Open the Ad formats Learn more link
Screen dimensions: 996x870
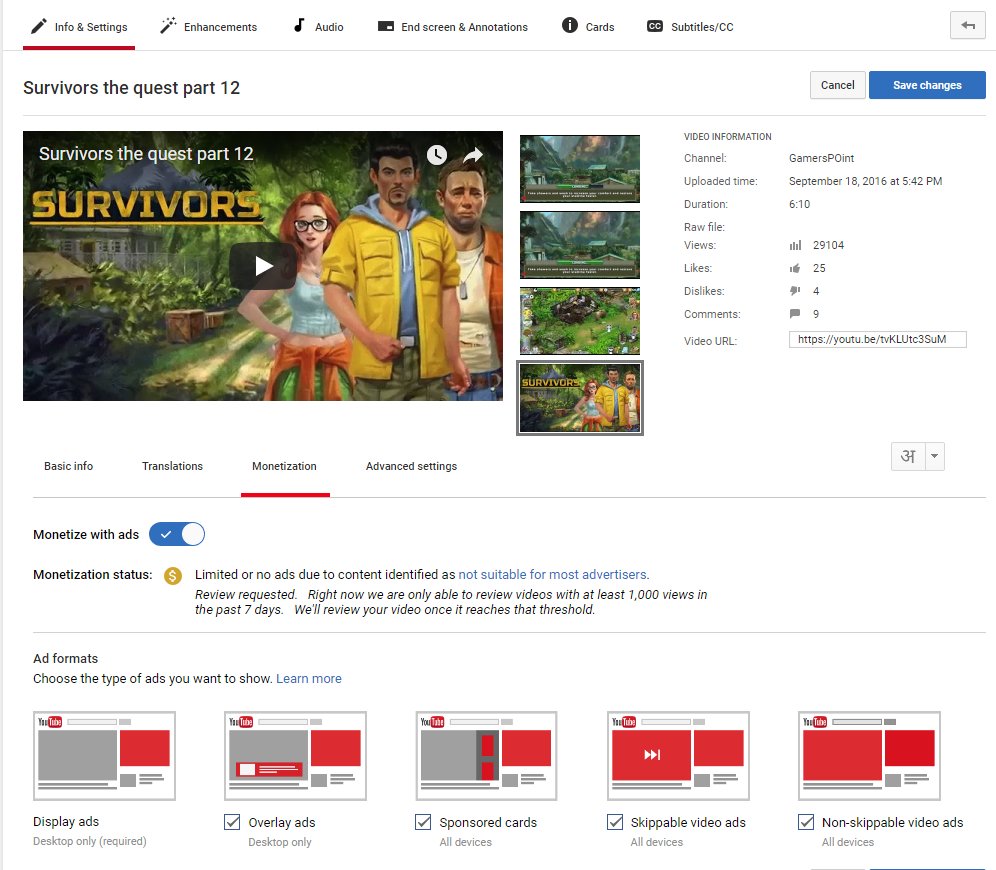click(x=309, y=678)
